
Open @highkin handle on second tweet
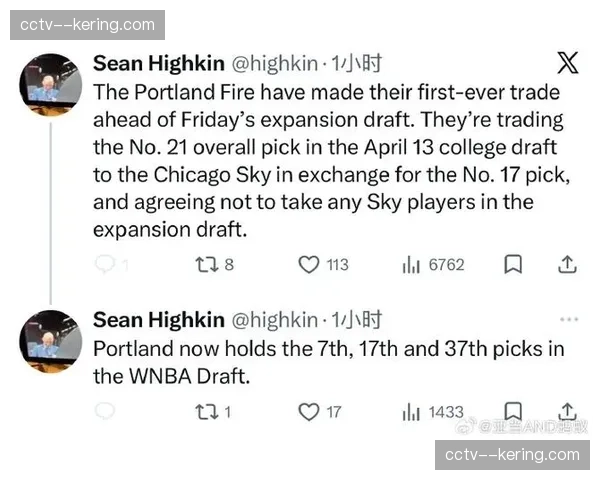[x=276, y=320]
